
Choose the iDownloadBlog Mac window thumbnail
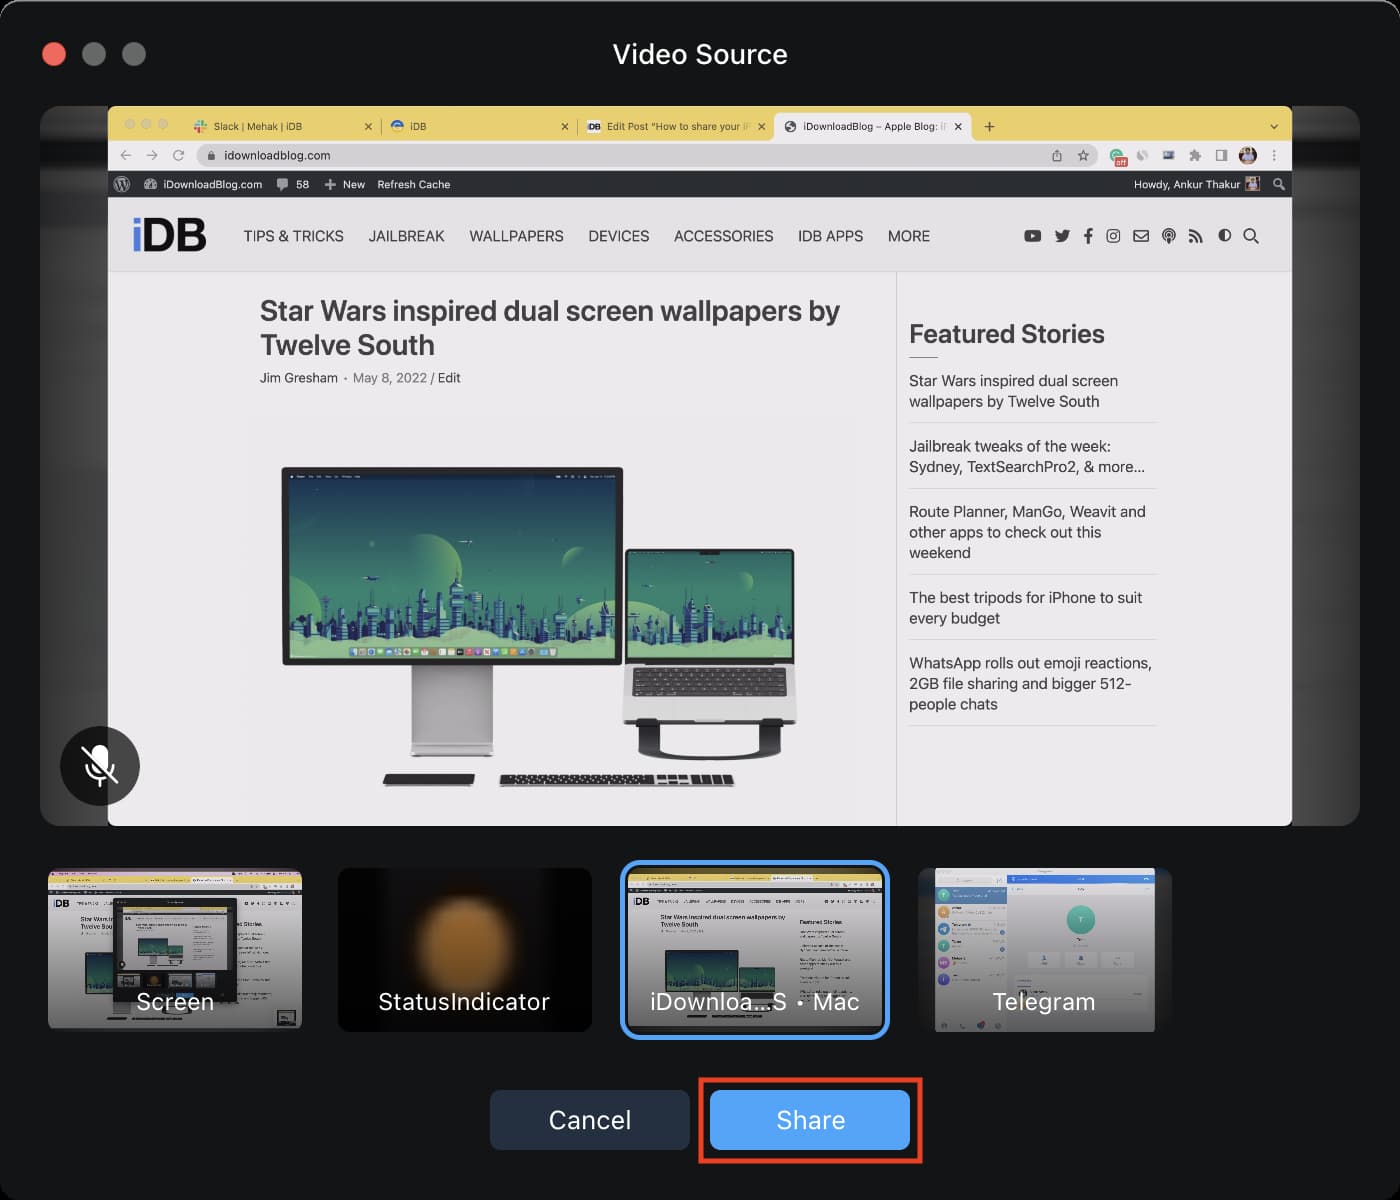755,949
